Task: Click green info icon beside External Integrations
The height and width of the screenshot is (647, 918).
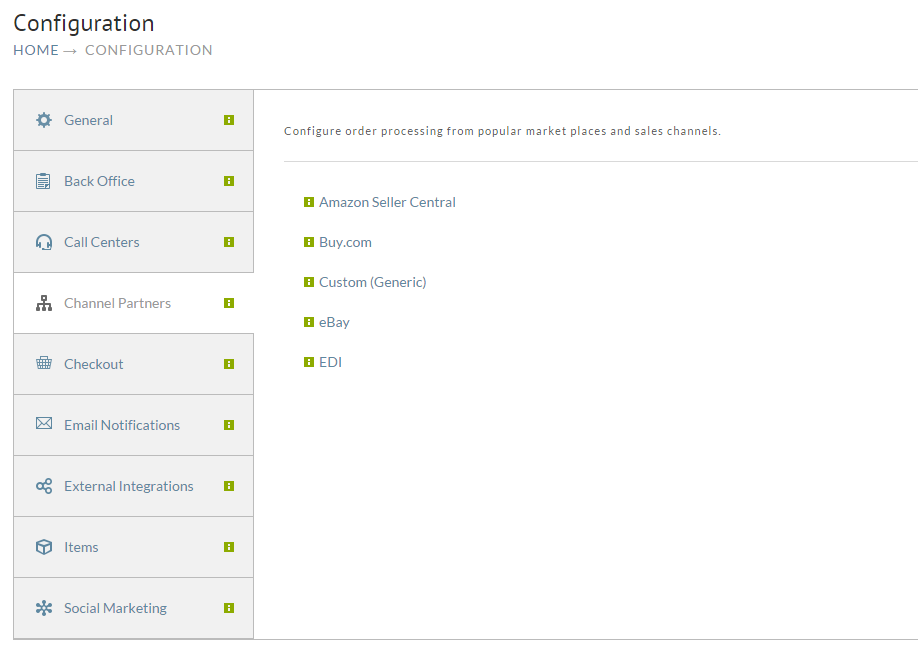Action: [x=229, y=486]
